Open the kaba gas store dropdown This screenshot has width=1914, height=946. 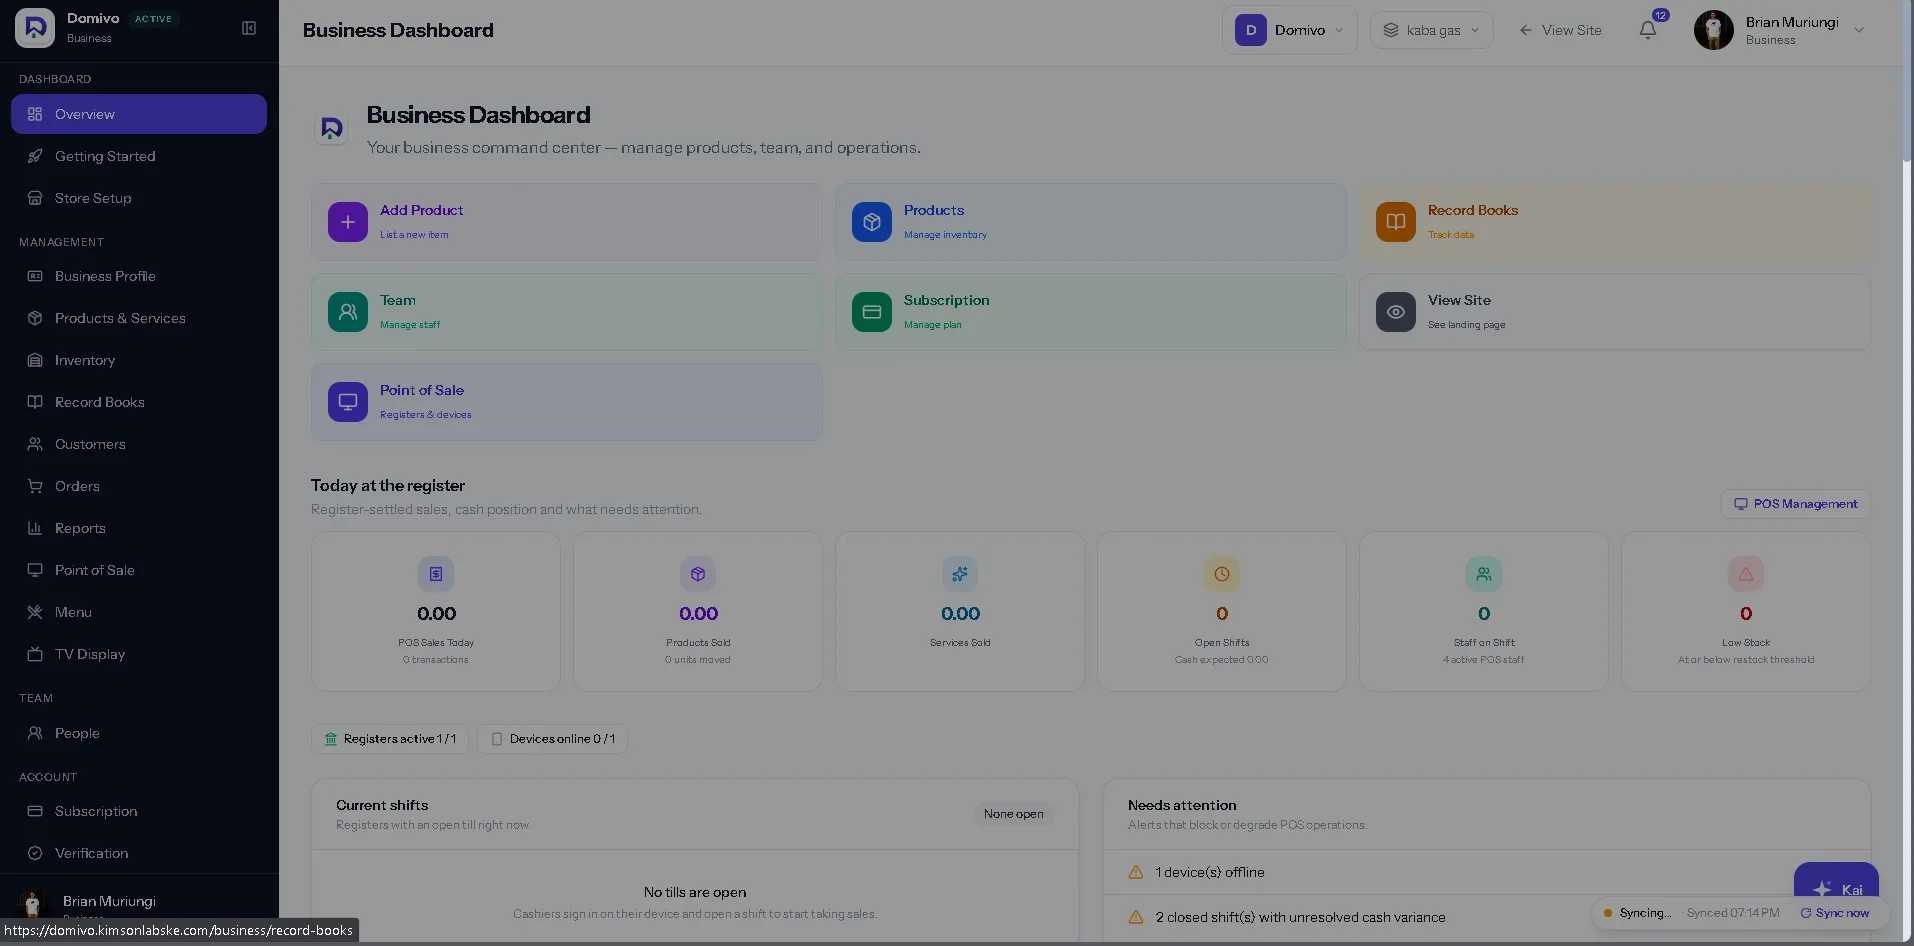tap(1432, 30)
